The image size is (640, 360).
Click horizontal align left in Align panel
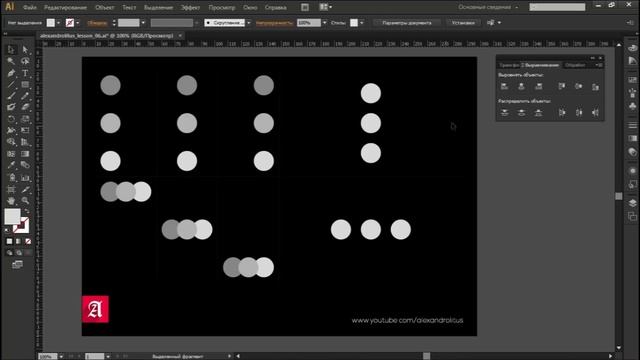[504, 86]
